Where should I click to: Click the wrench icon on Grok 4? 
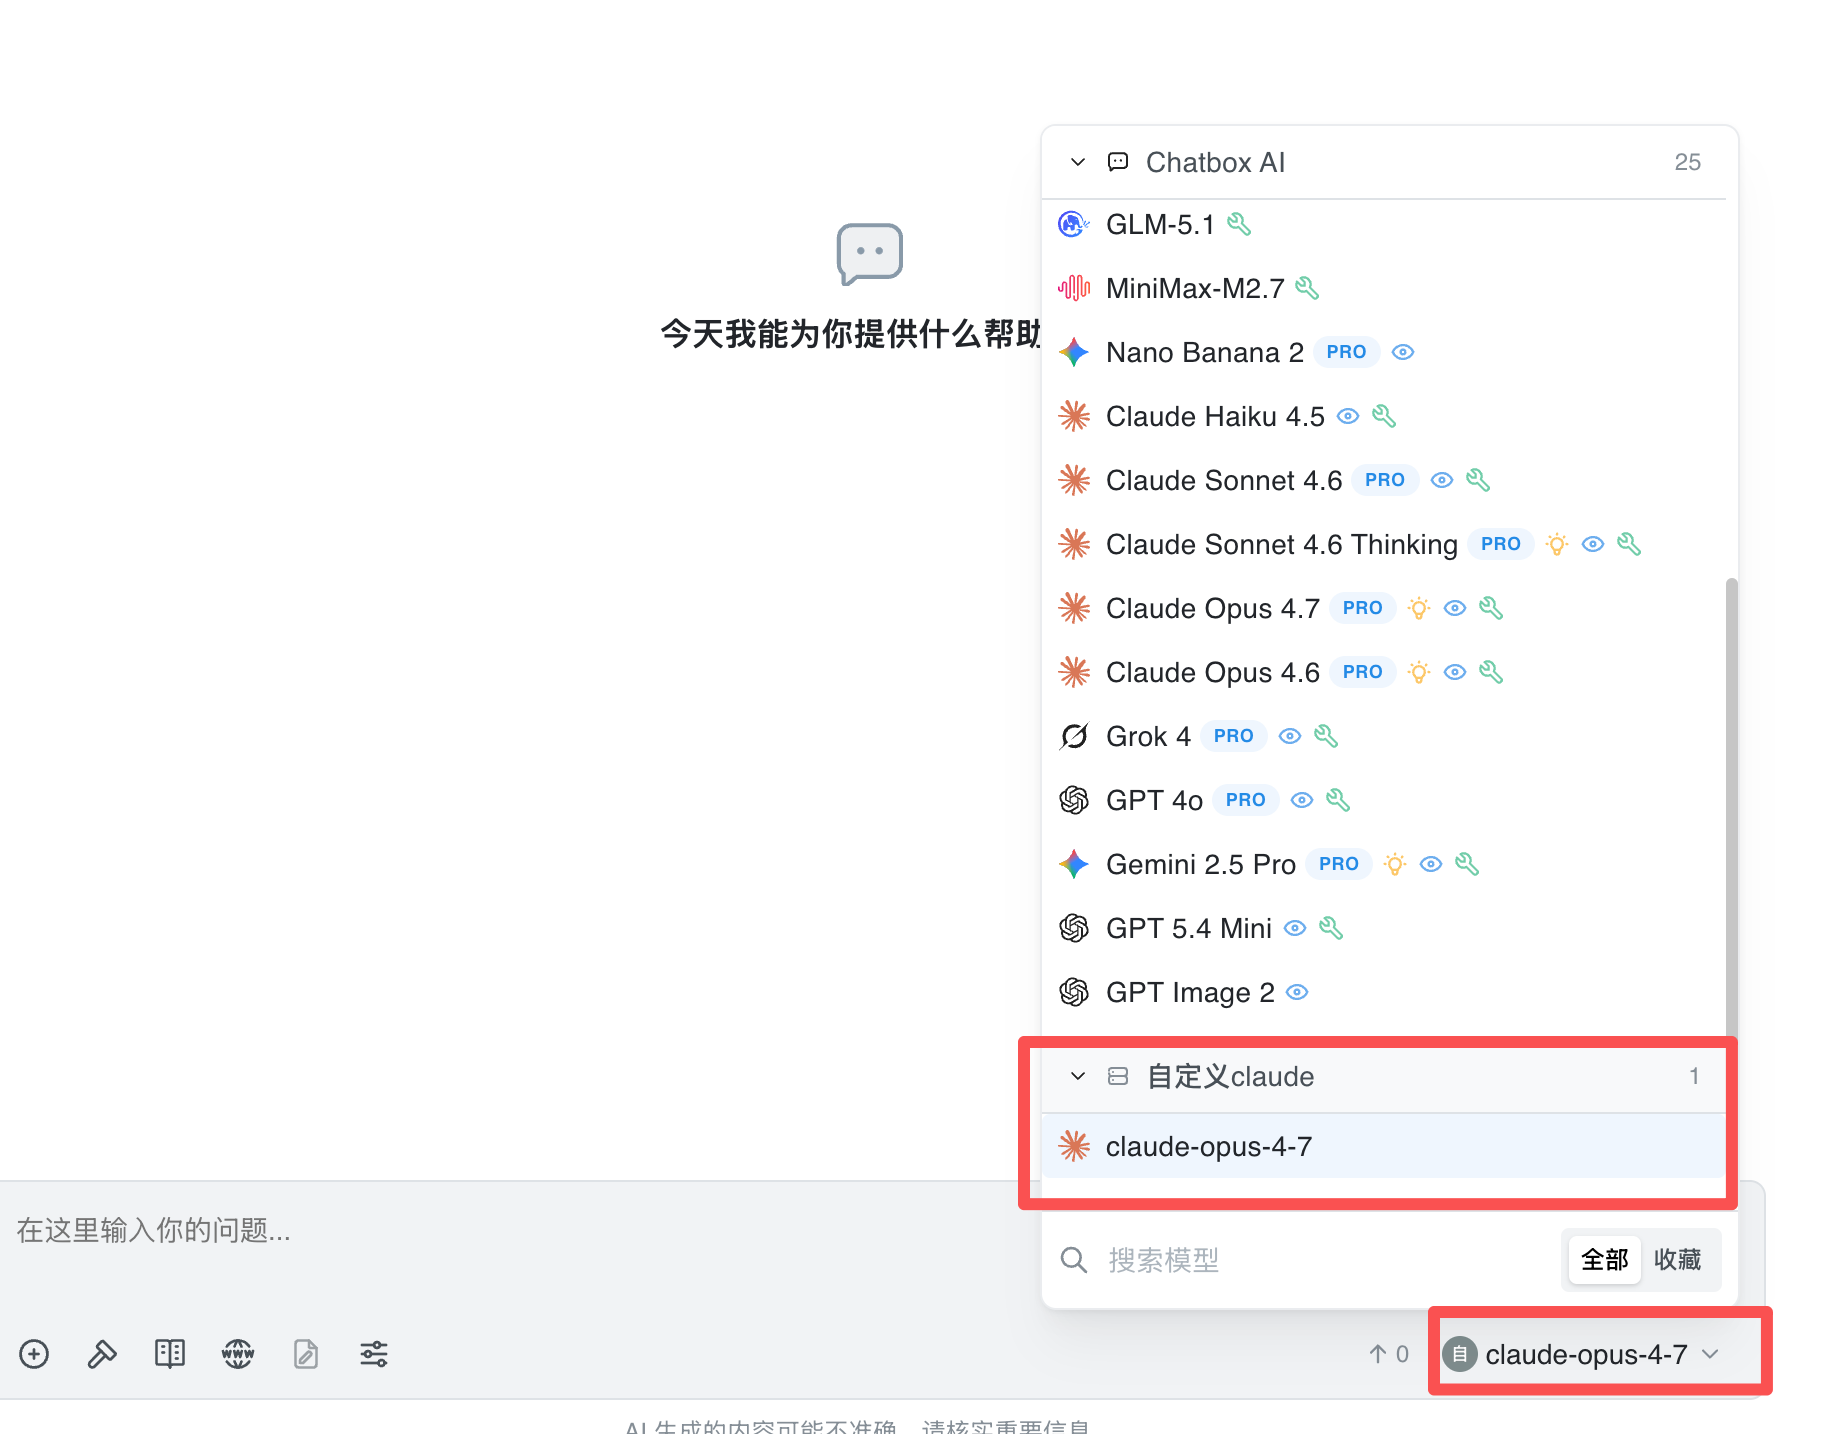(1326, 736)
